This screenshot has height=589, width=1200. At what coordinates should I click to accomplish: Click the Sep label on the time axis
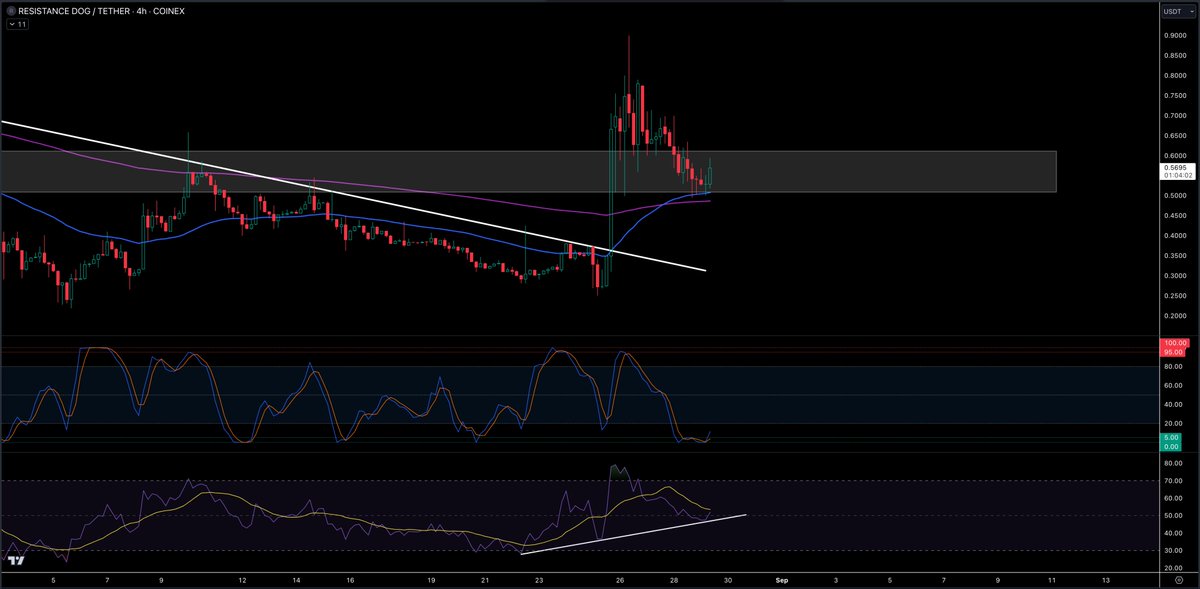tap(782, 579)
